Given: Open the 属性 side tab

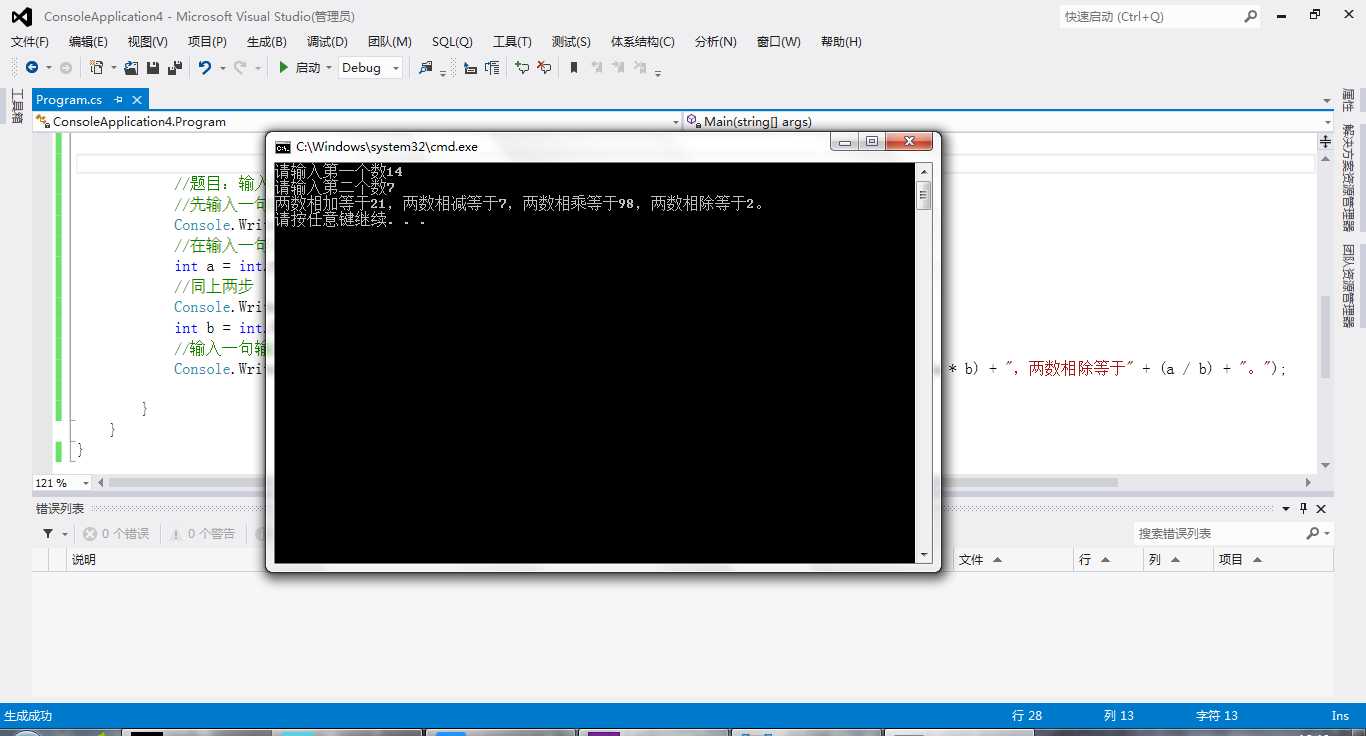Looking at the screenshot, I should point(1349,101).
